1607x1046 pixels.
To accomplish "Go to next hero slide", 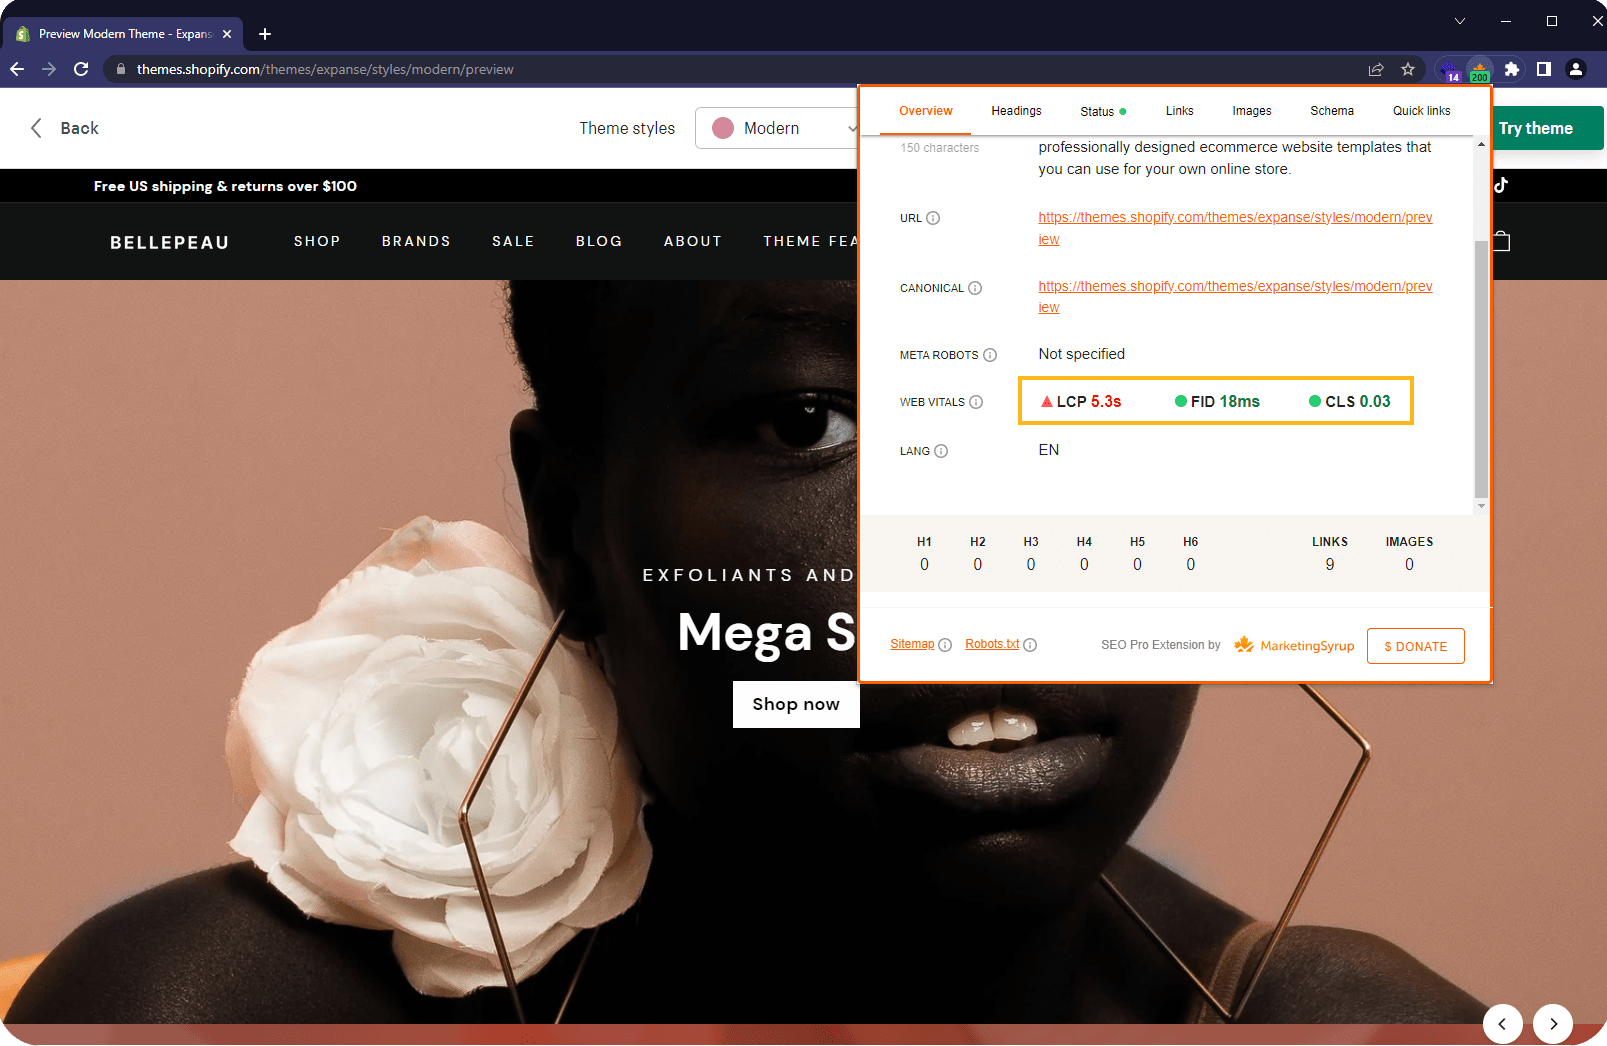I will click(x=1553, y=1024).
